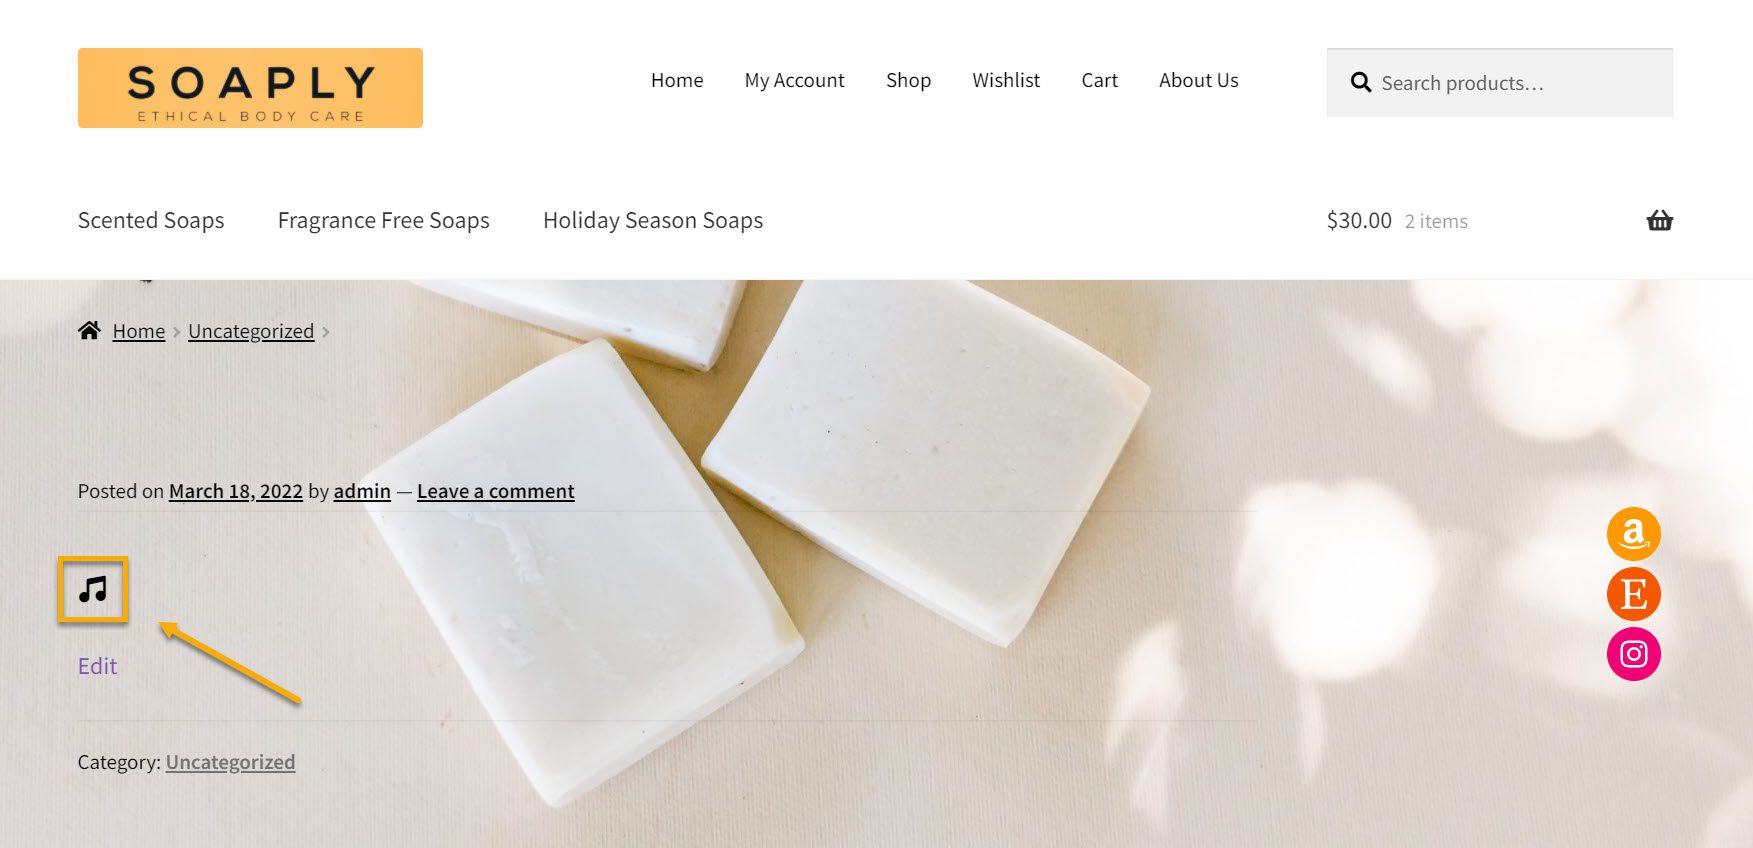
Task: Open the Amazon social icon
Action: [1633, 534]
